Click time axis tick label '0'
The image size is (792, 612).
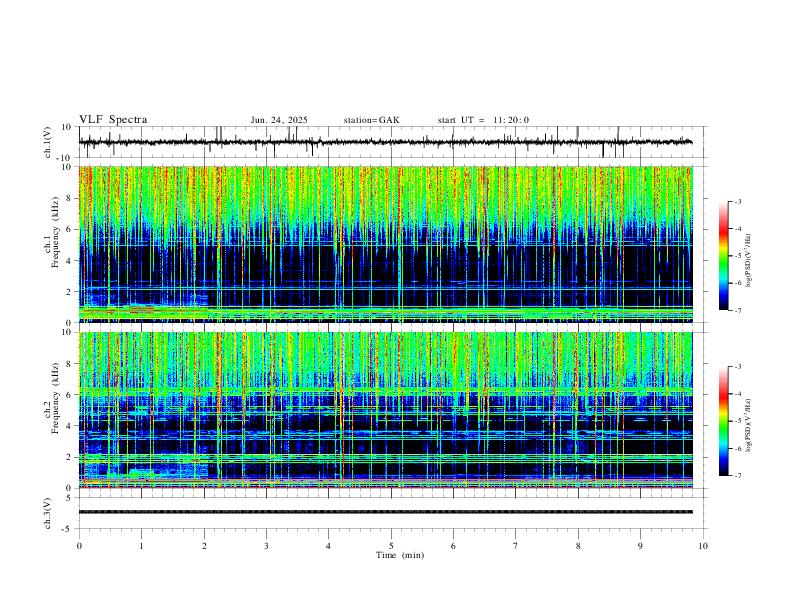point(79,546)
